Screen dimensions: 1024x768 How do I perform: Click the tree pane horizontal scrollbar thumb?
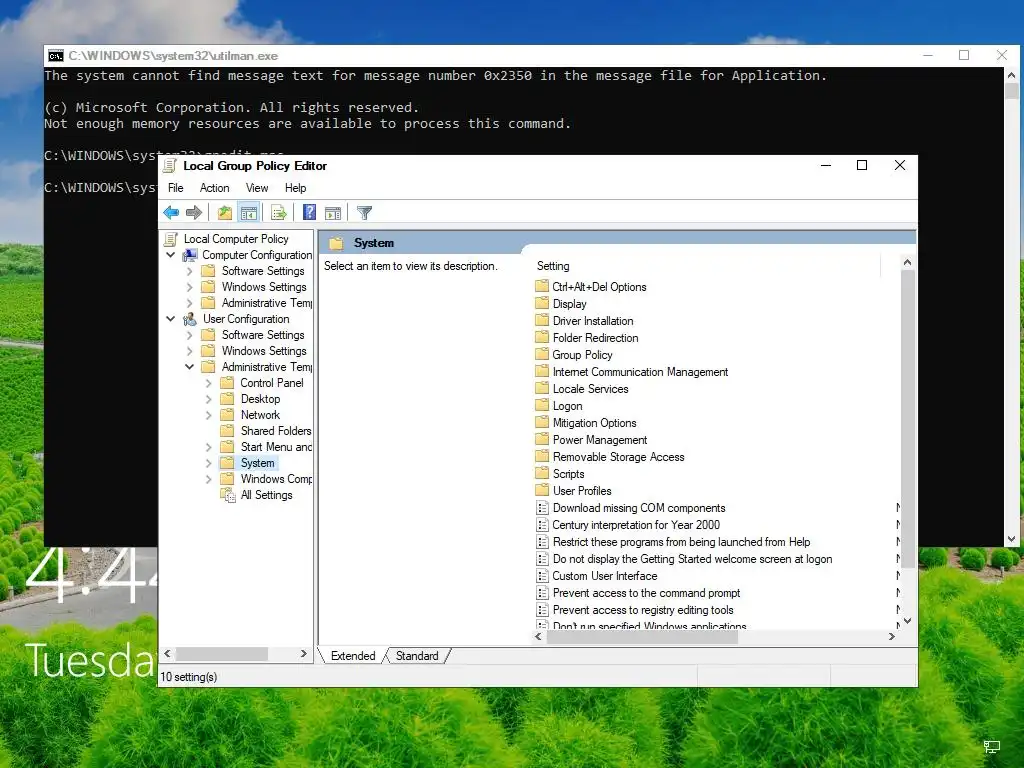point(221,654)
